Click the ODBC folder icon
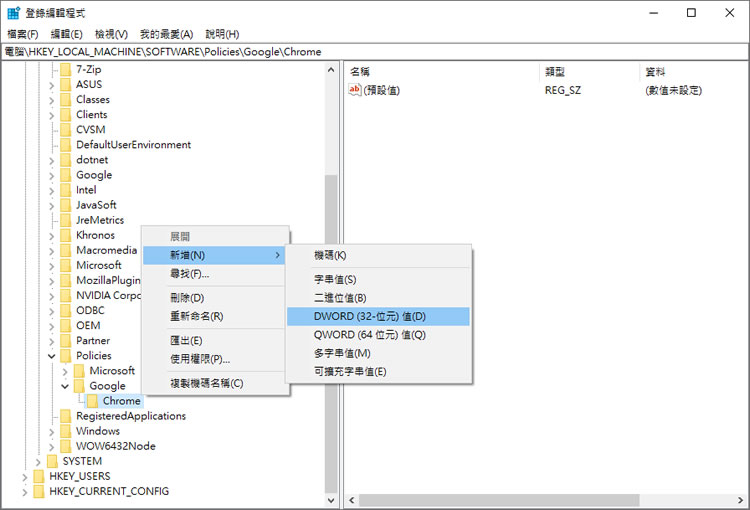 click(66, 311)
